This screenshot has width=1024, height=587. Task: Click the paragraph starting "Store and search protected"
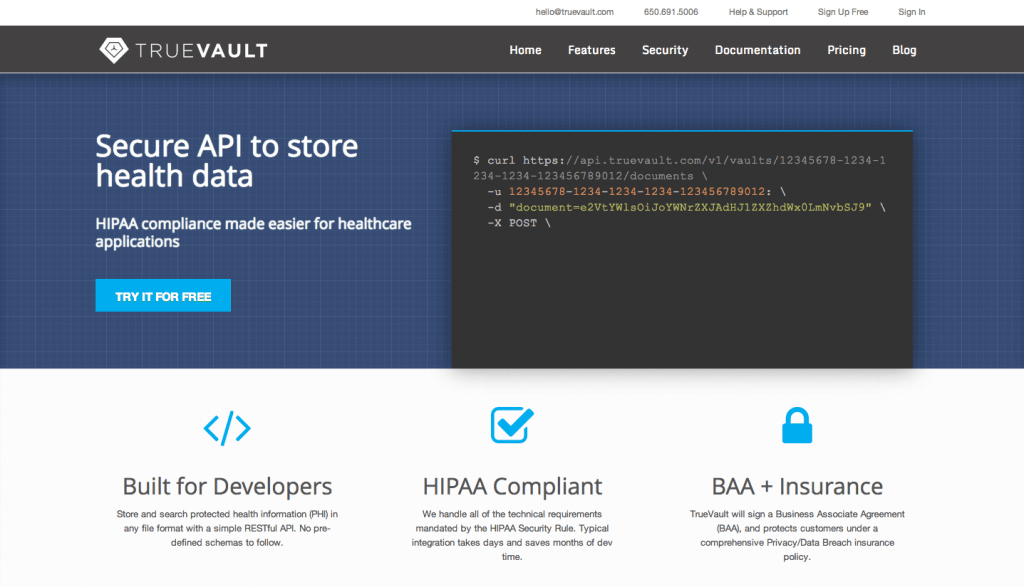[x=227, y=528]
